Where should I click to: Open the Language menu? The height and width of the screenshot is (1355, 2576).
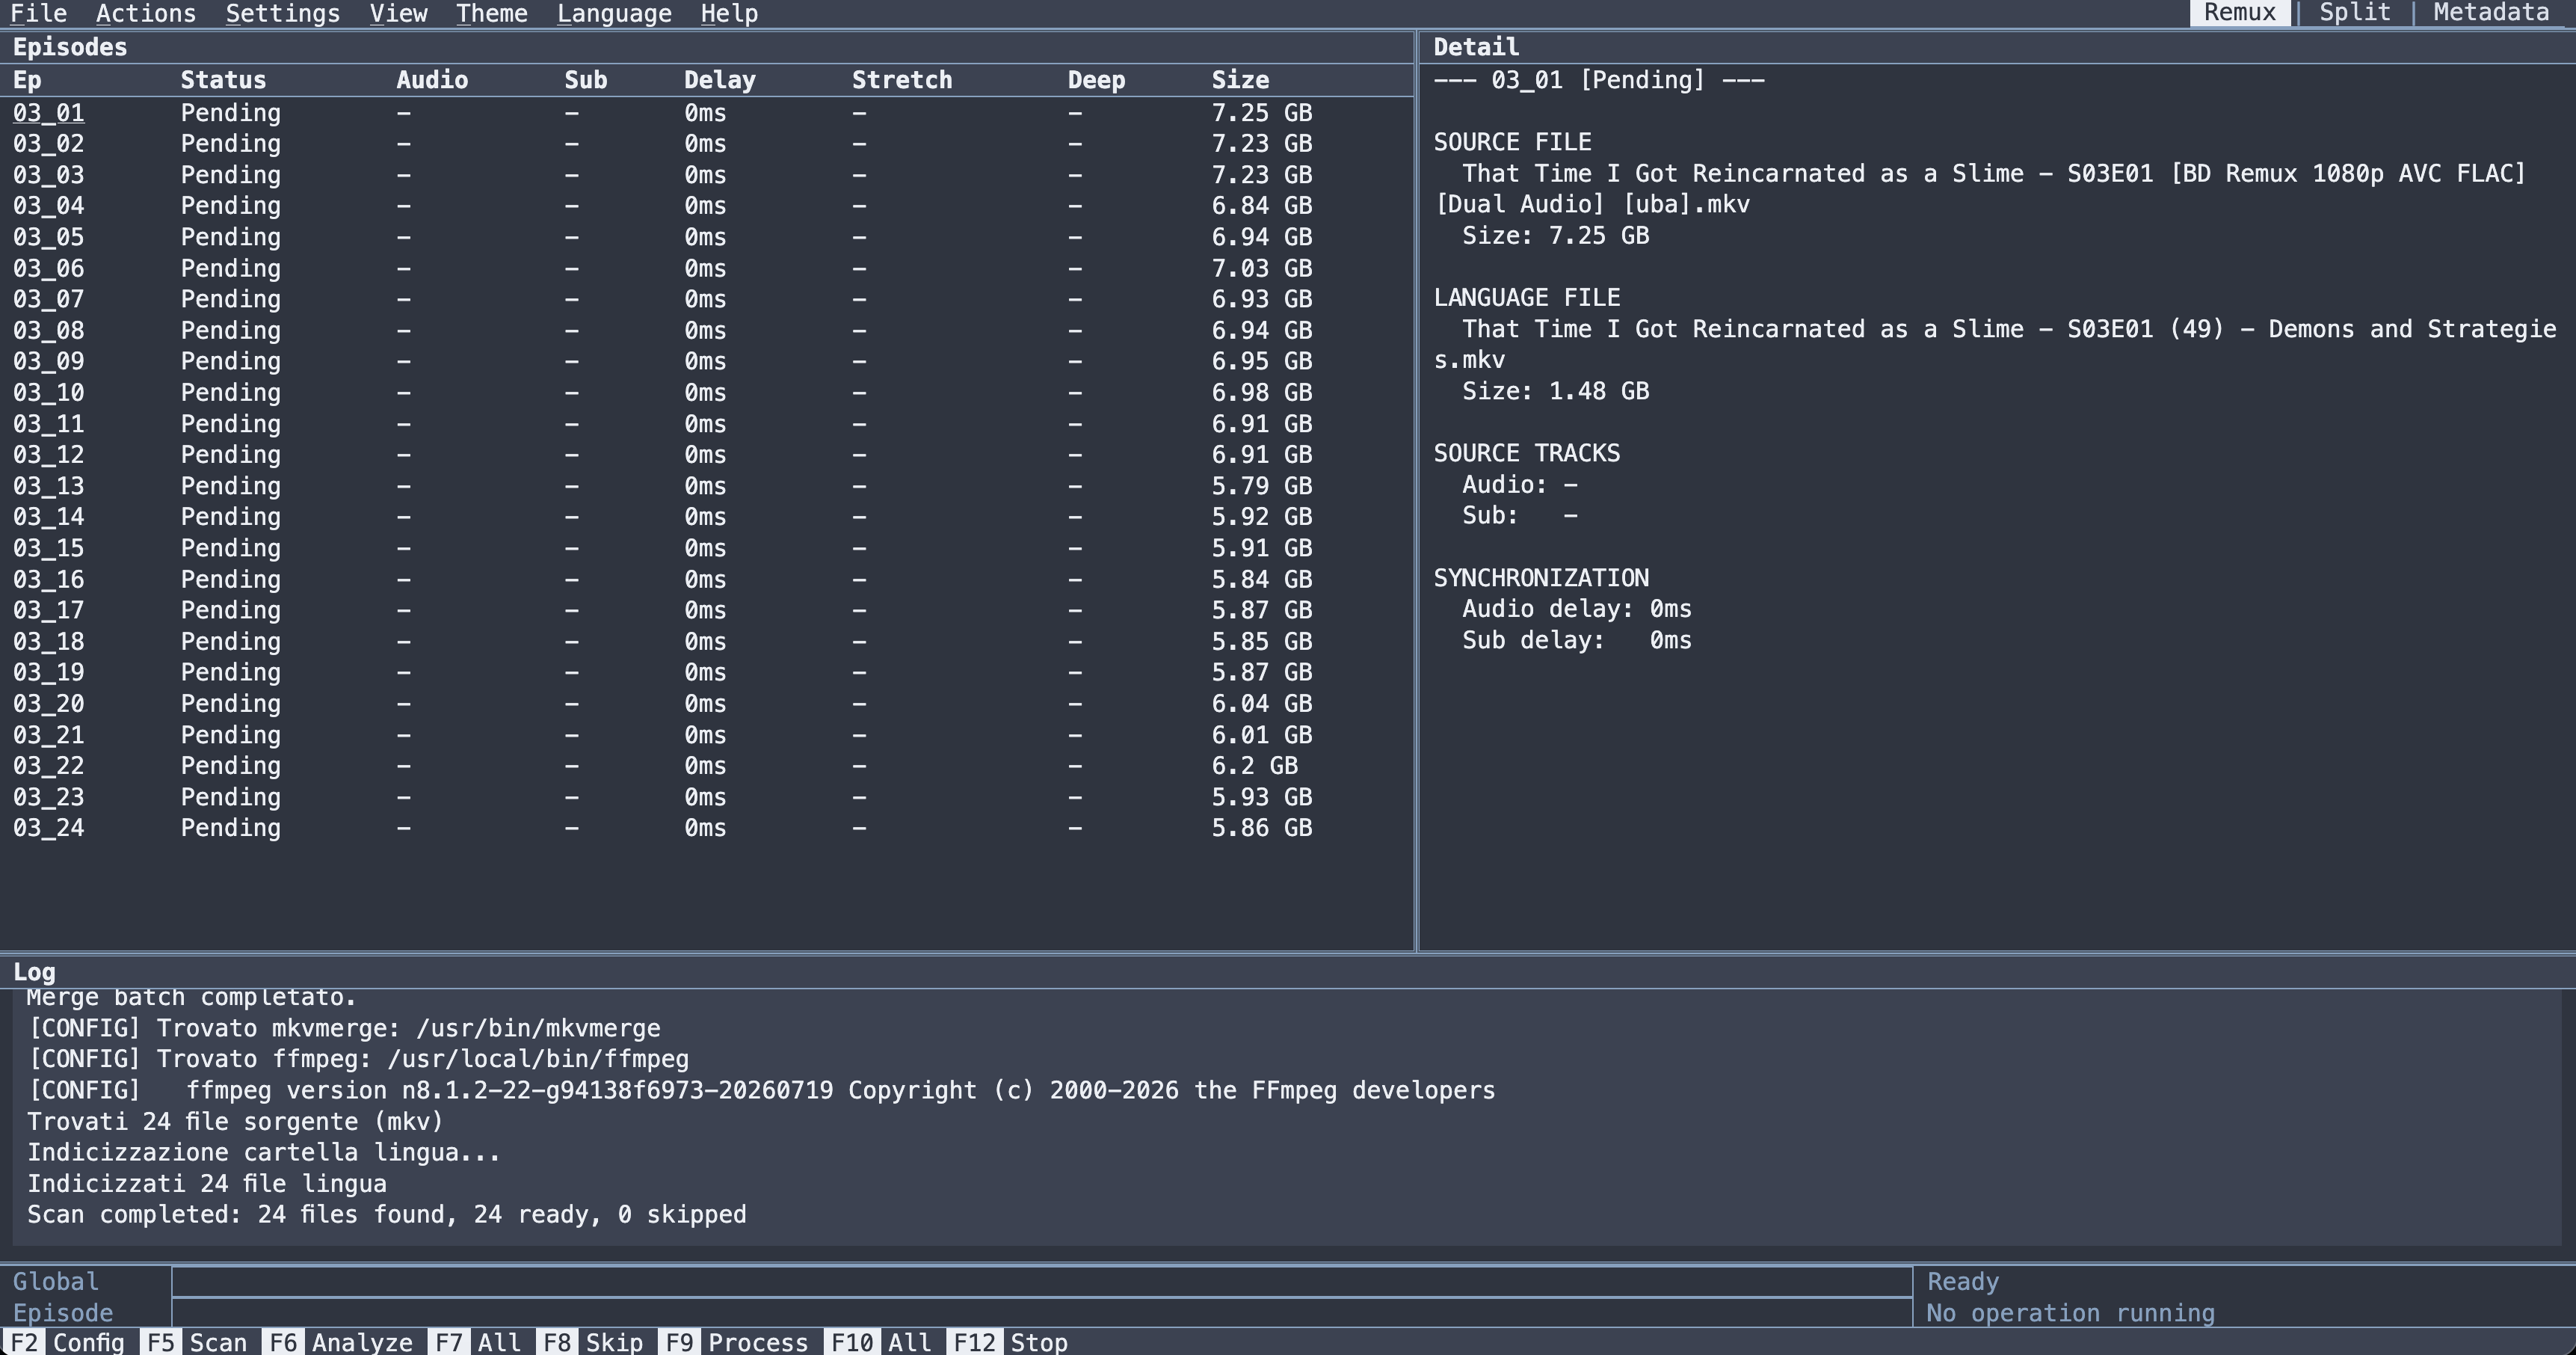click(614, 13)
